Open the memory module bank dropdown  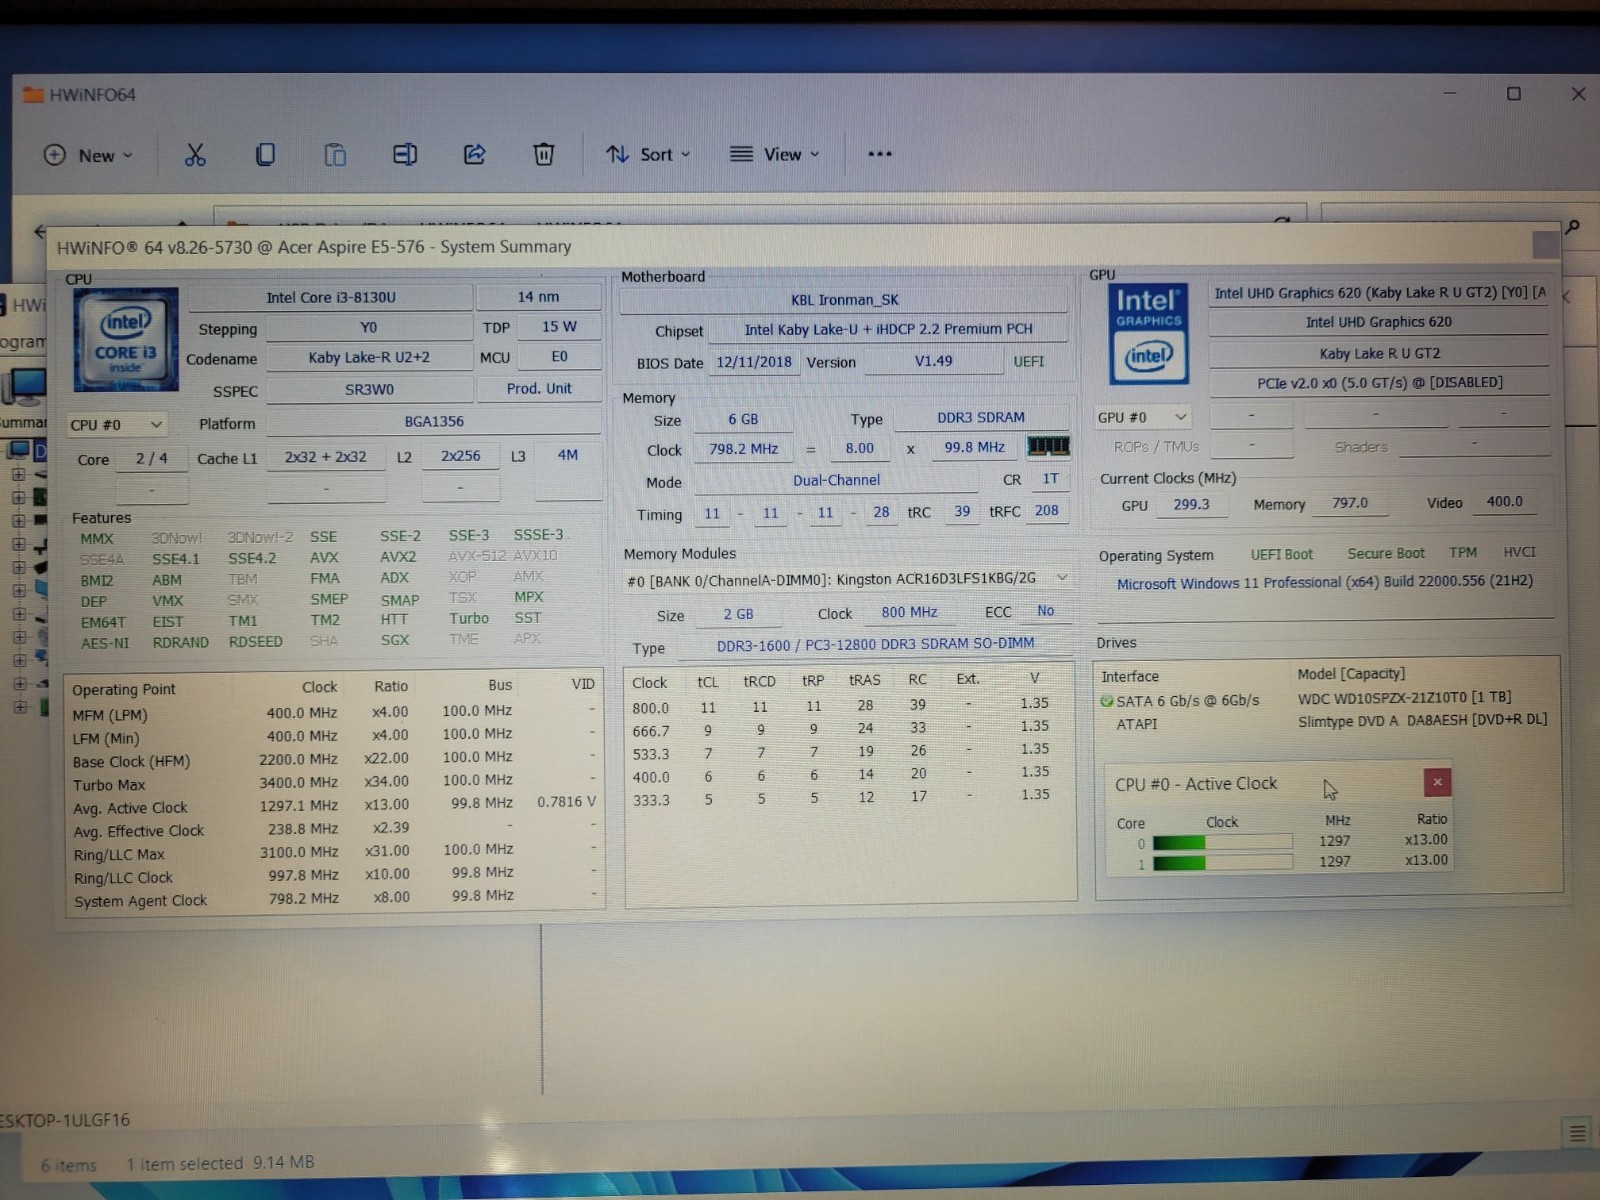tap(846, 579)
